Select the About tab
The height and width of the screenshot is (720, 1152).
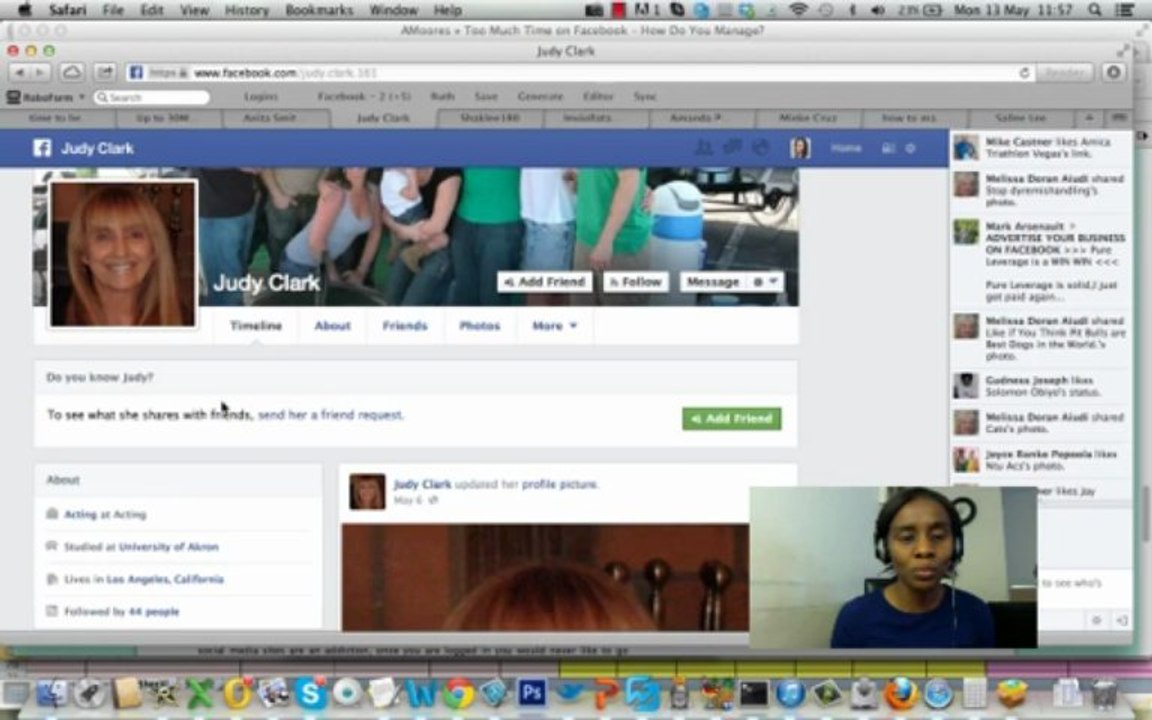(x=332, y=325)
